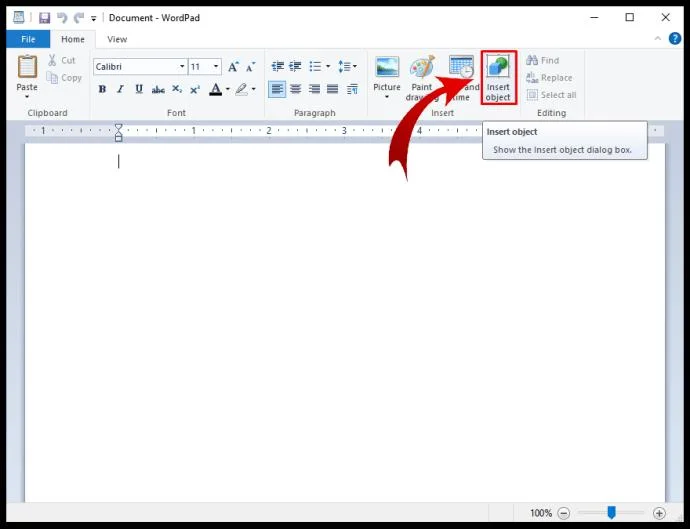Toggle Superscript formatting
Screen dimensions: 690x529
[x=195, y=89]
